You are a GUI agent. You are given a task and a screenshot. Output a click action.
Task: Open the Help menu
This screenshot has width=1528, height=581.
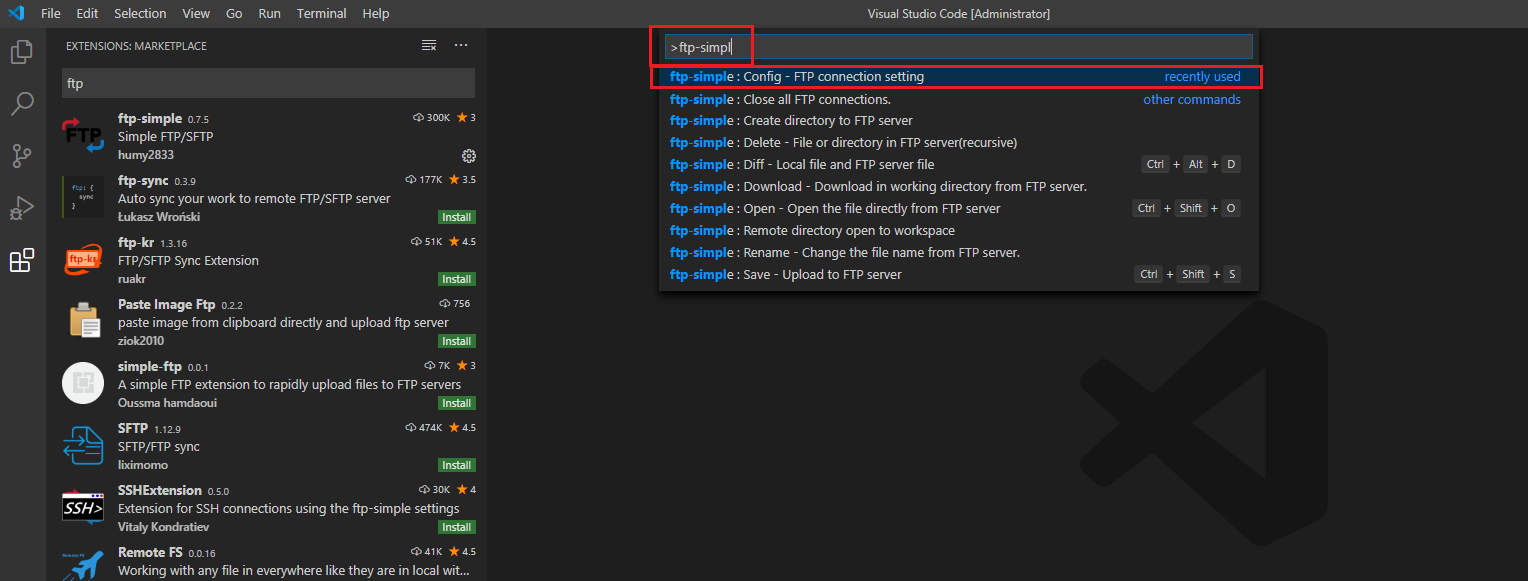click(x=376, y=14)
